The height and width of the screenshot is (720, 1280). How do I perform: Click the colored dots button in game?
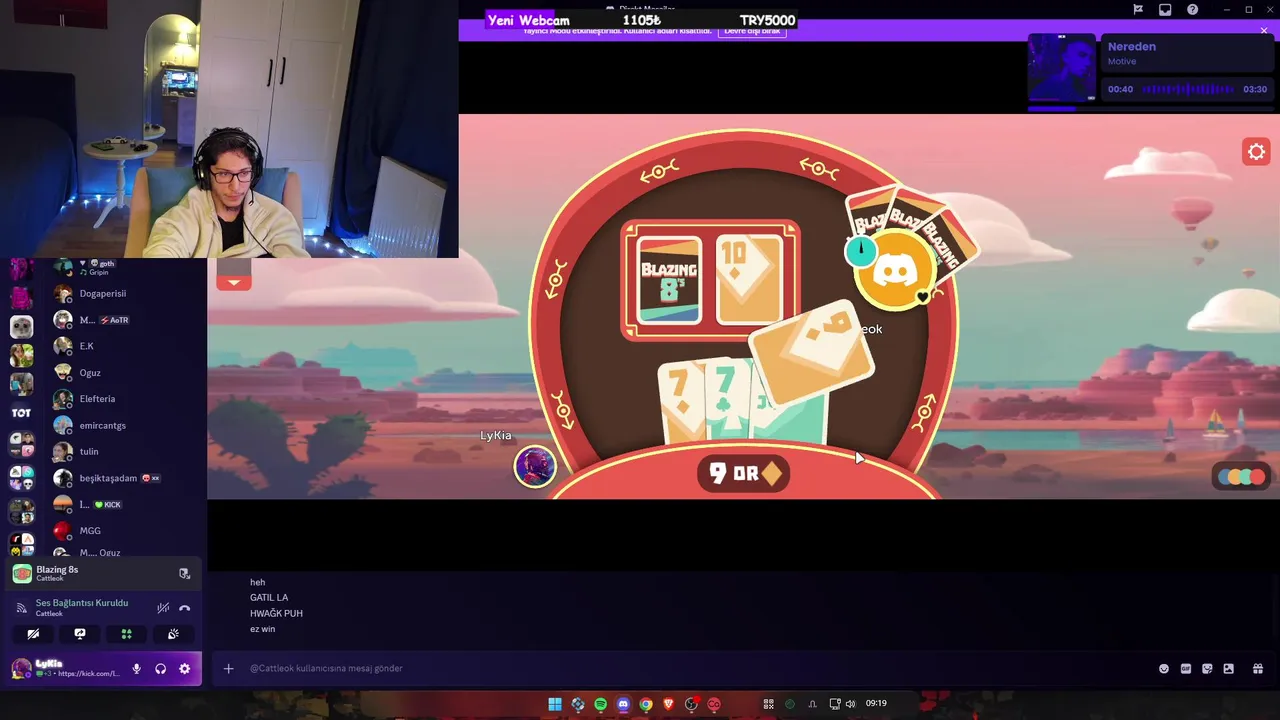click(1241, 477)
